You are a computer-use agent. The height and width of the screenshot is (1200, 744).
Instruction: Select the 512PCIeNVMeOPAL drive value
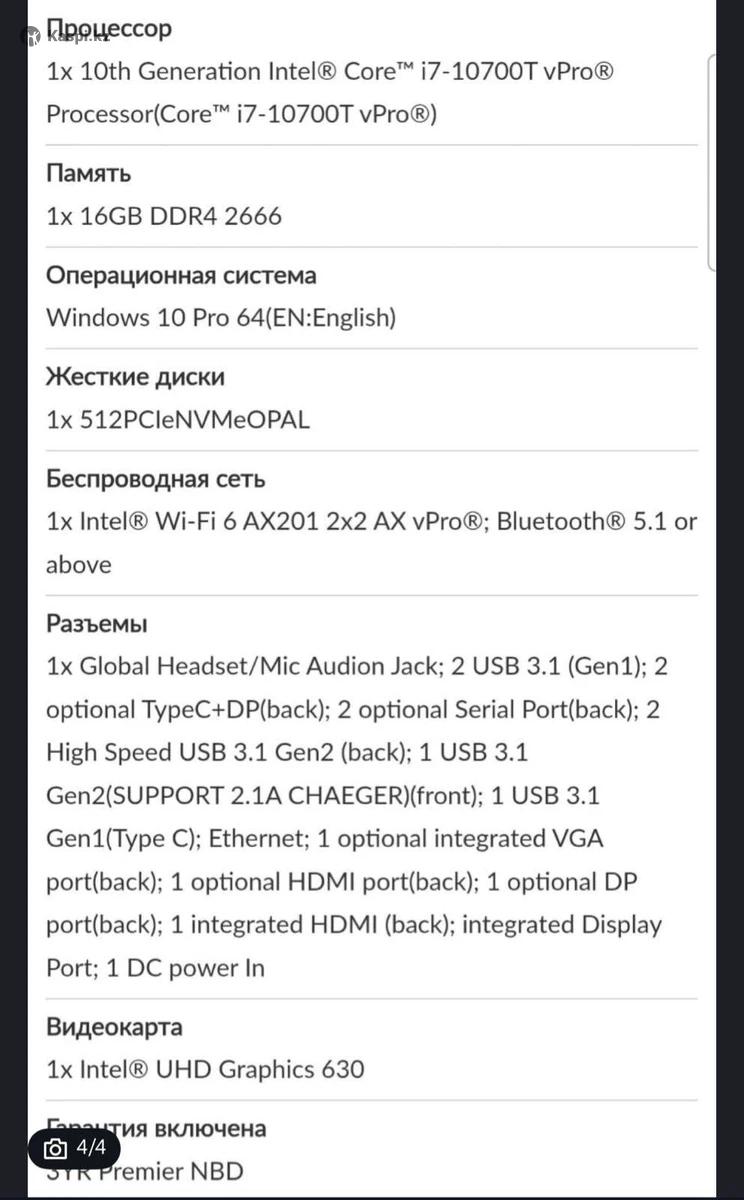point(178,420)
